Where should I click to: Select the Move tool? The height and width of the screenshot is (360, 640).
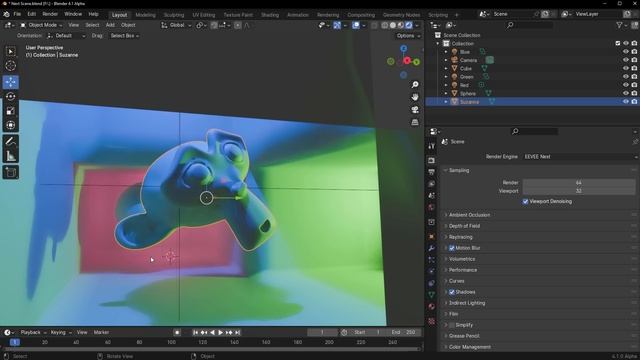pos(11,82)
